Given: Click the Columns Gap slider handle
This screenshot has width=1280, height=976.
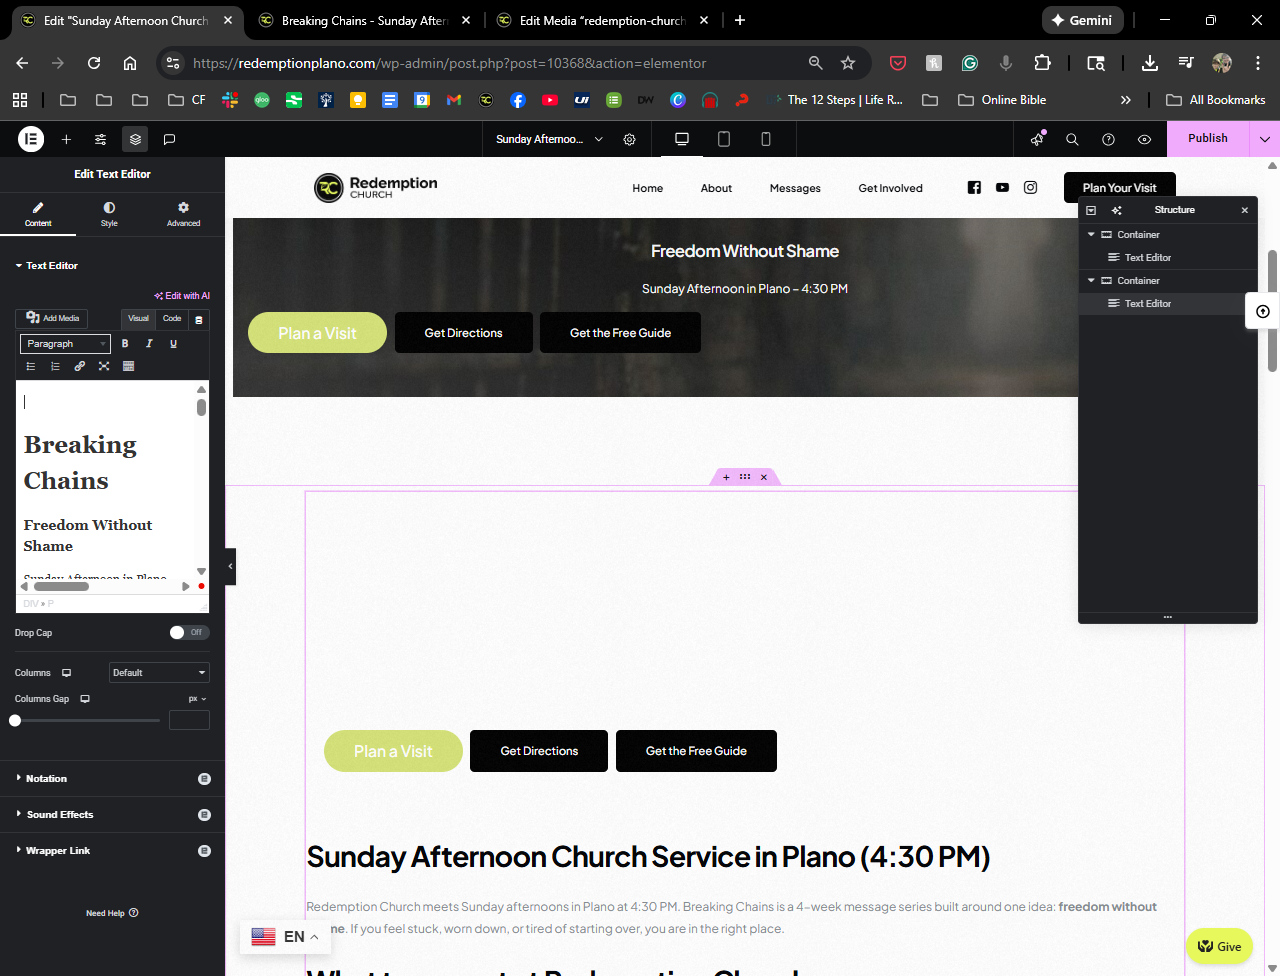Looking at the screenshot, I should (x=15, y=720).
